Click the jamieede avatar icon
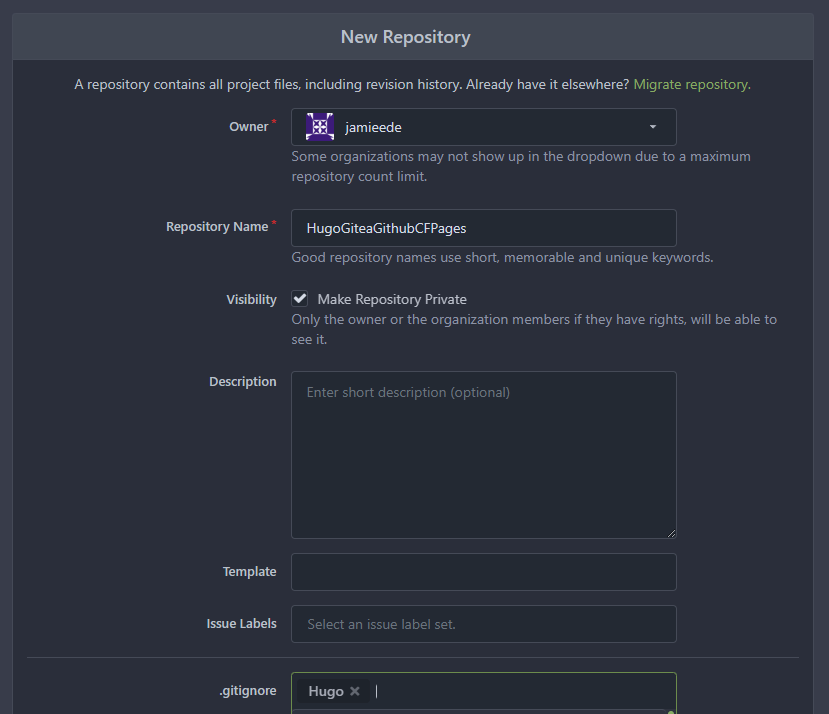Viewport: 829px width, 714px height. click(x=319, y=127)
